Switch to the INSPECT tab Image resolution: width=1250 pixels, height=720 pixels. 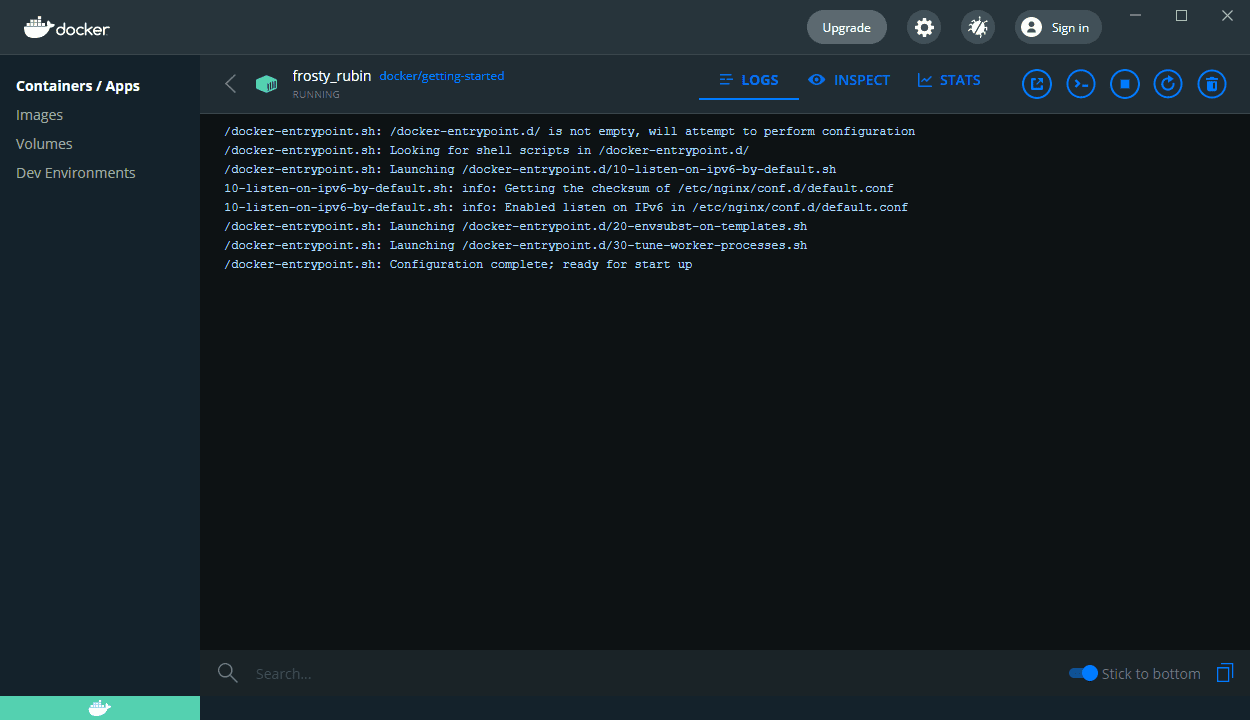(x=849, y=80)
